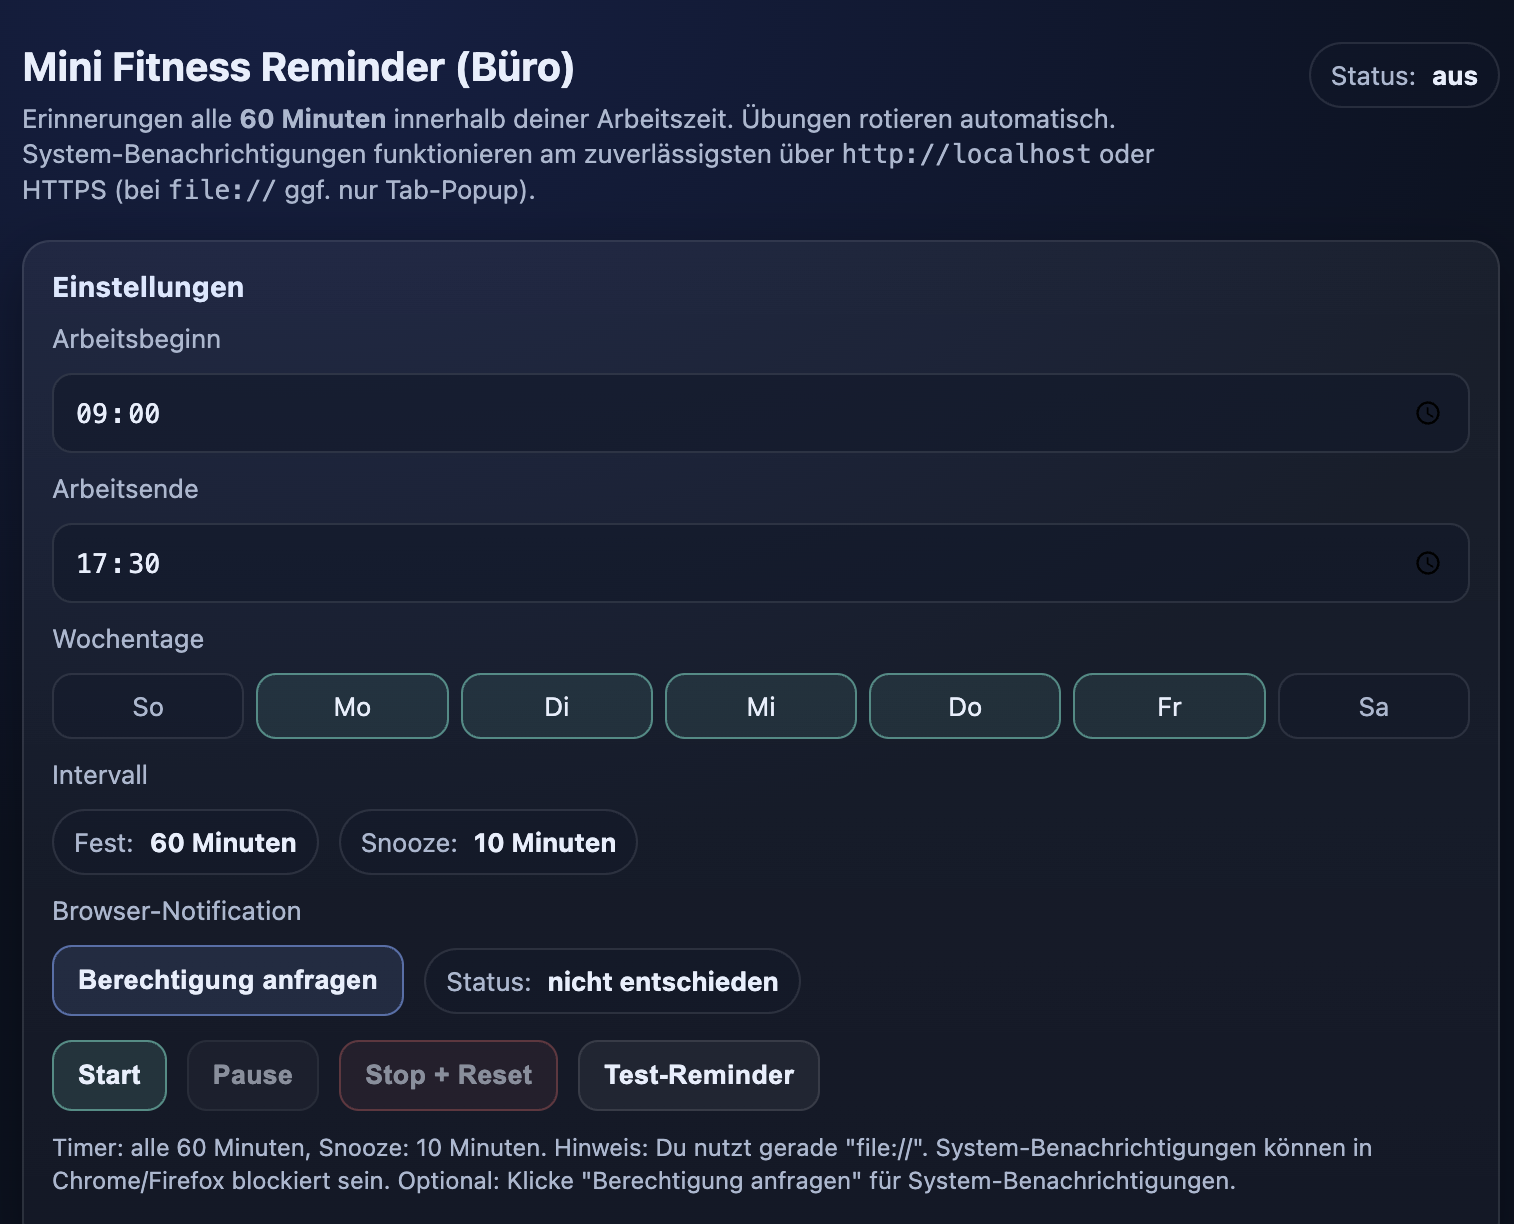Viewport: 1514px width, 1224px height.
Task: Deselect Mi weekday button
Action: coord(760,707)
